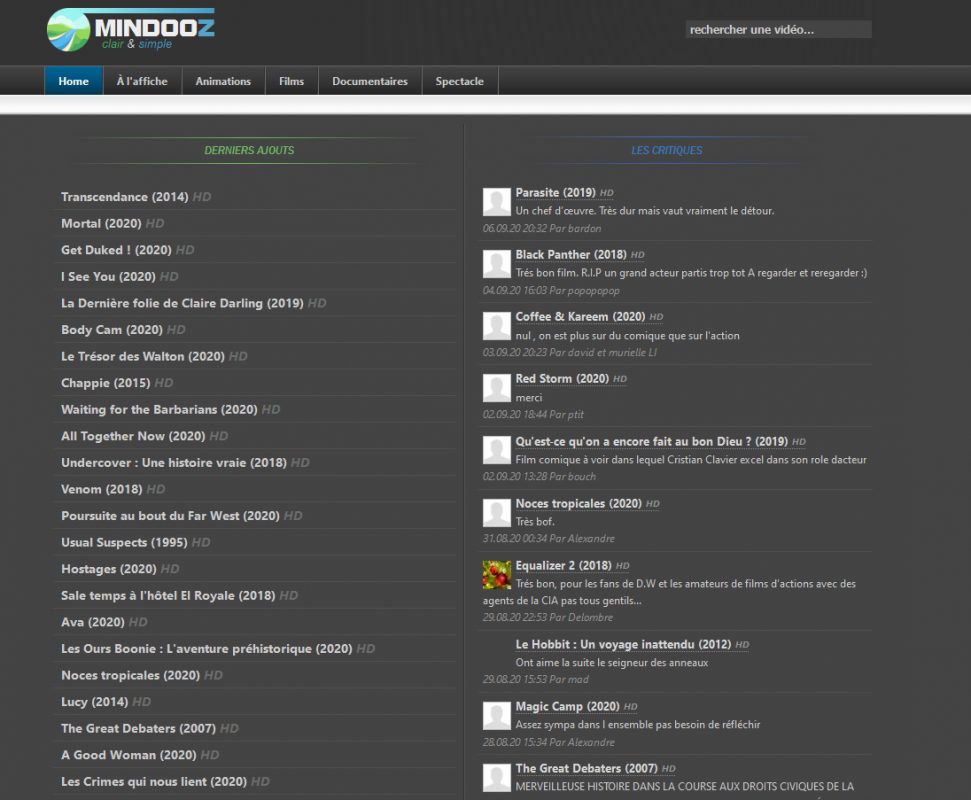Click the video search field

coord(778,29)
